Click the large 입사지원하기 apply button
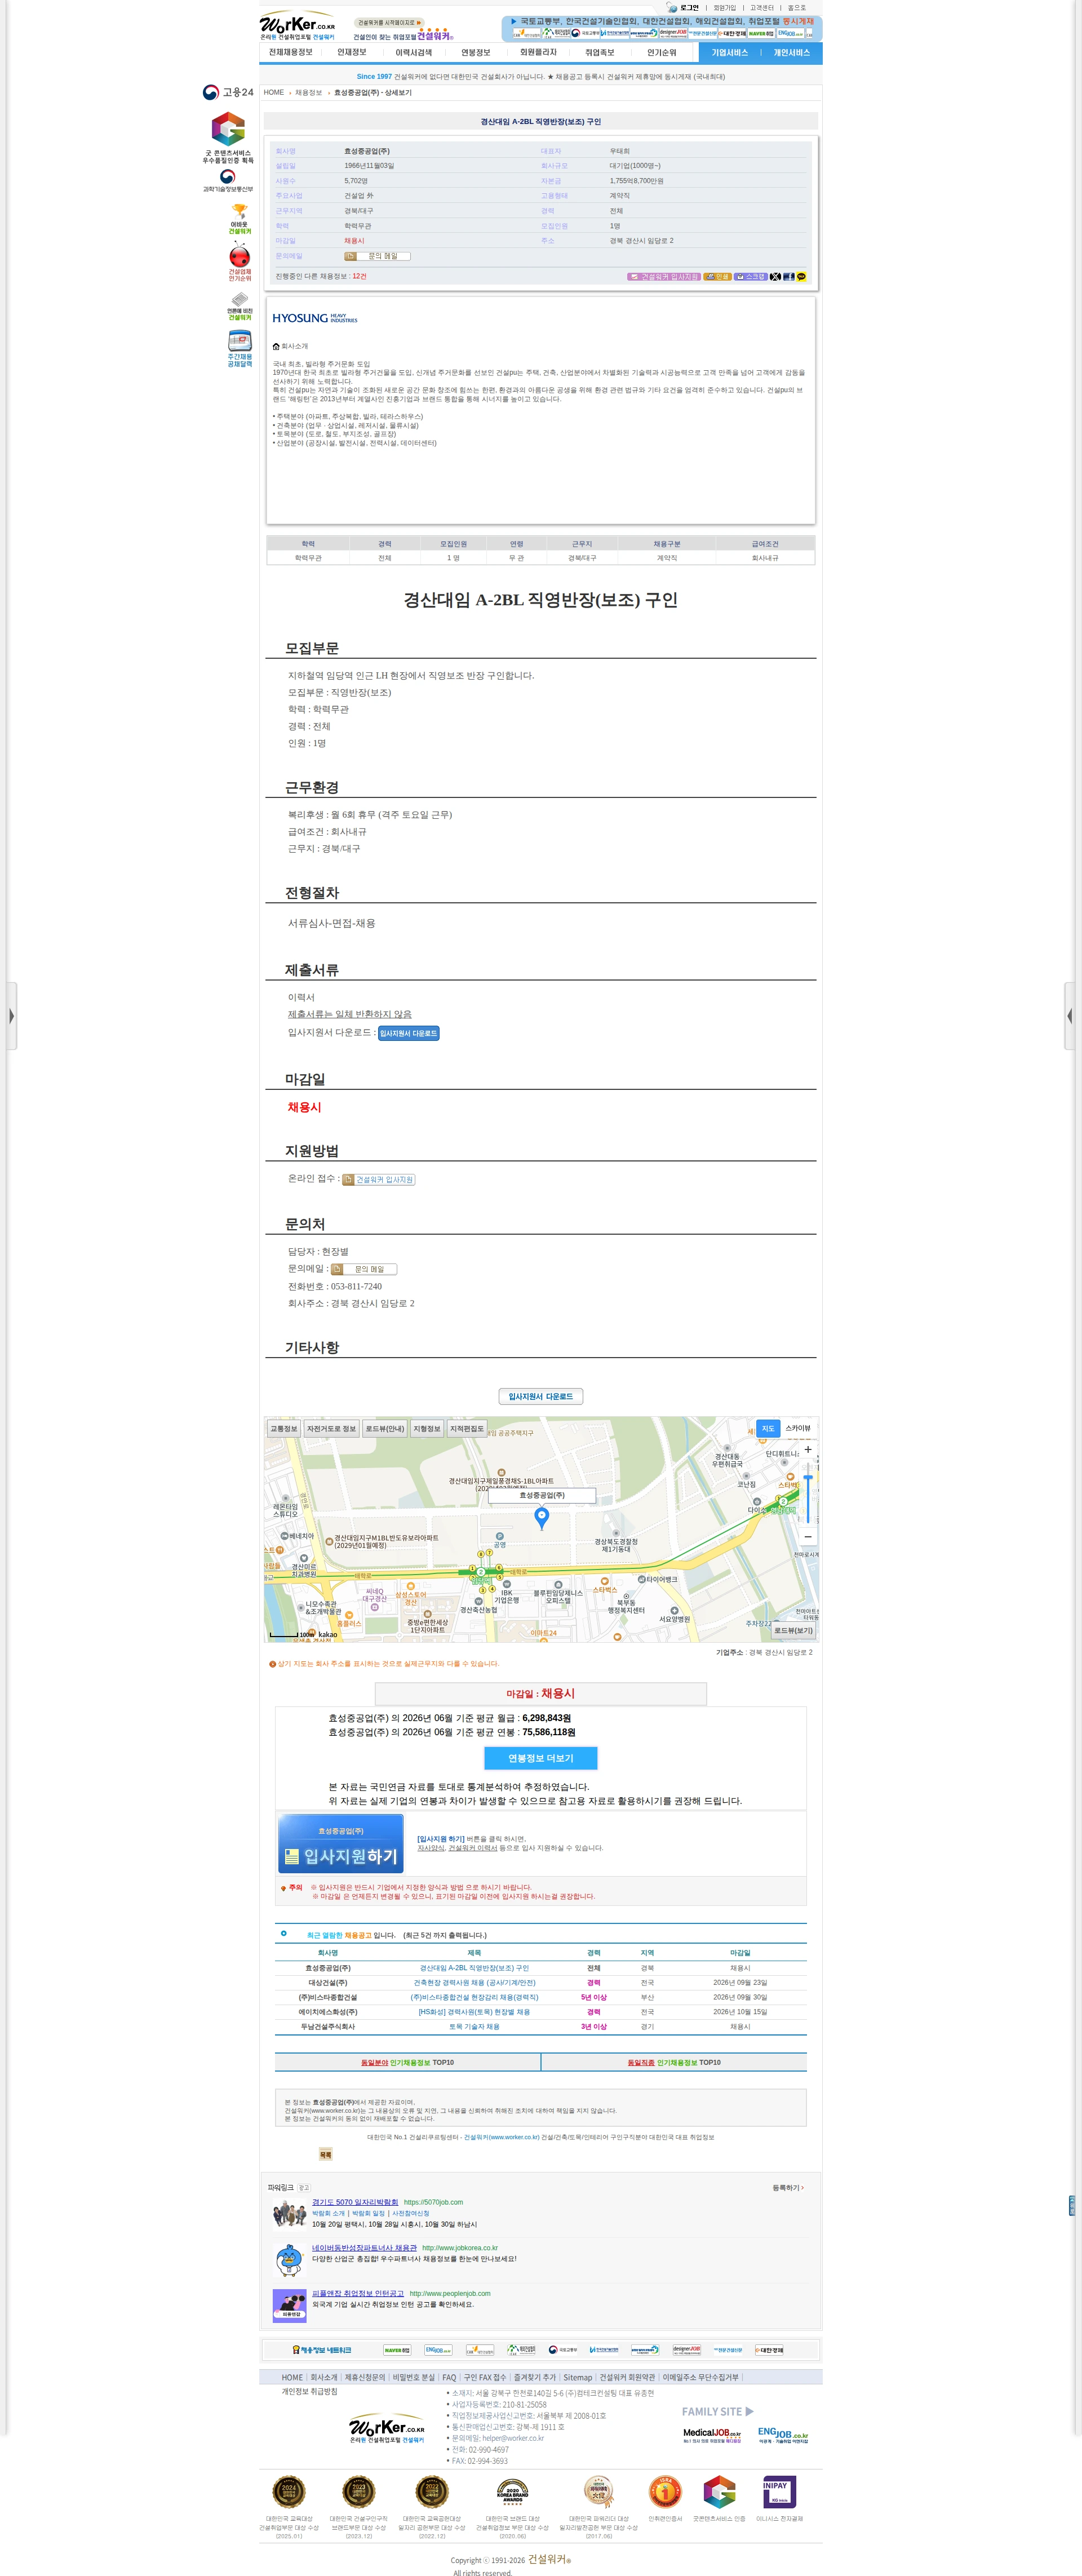Image resolution: width=1082 pixels, height=2576 pixels. (x=341, y=1844)
